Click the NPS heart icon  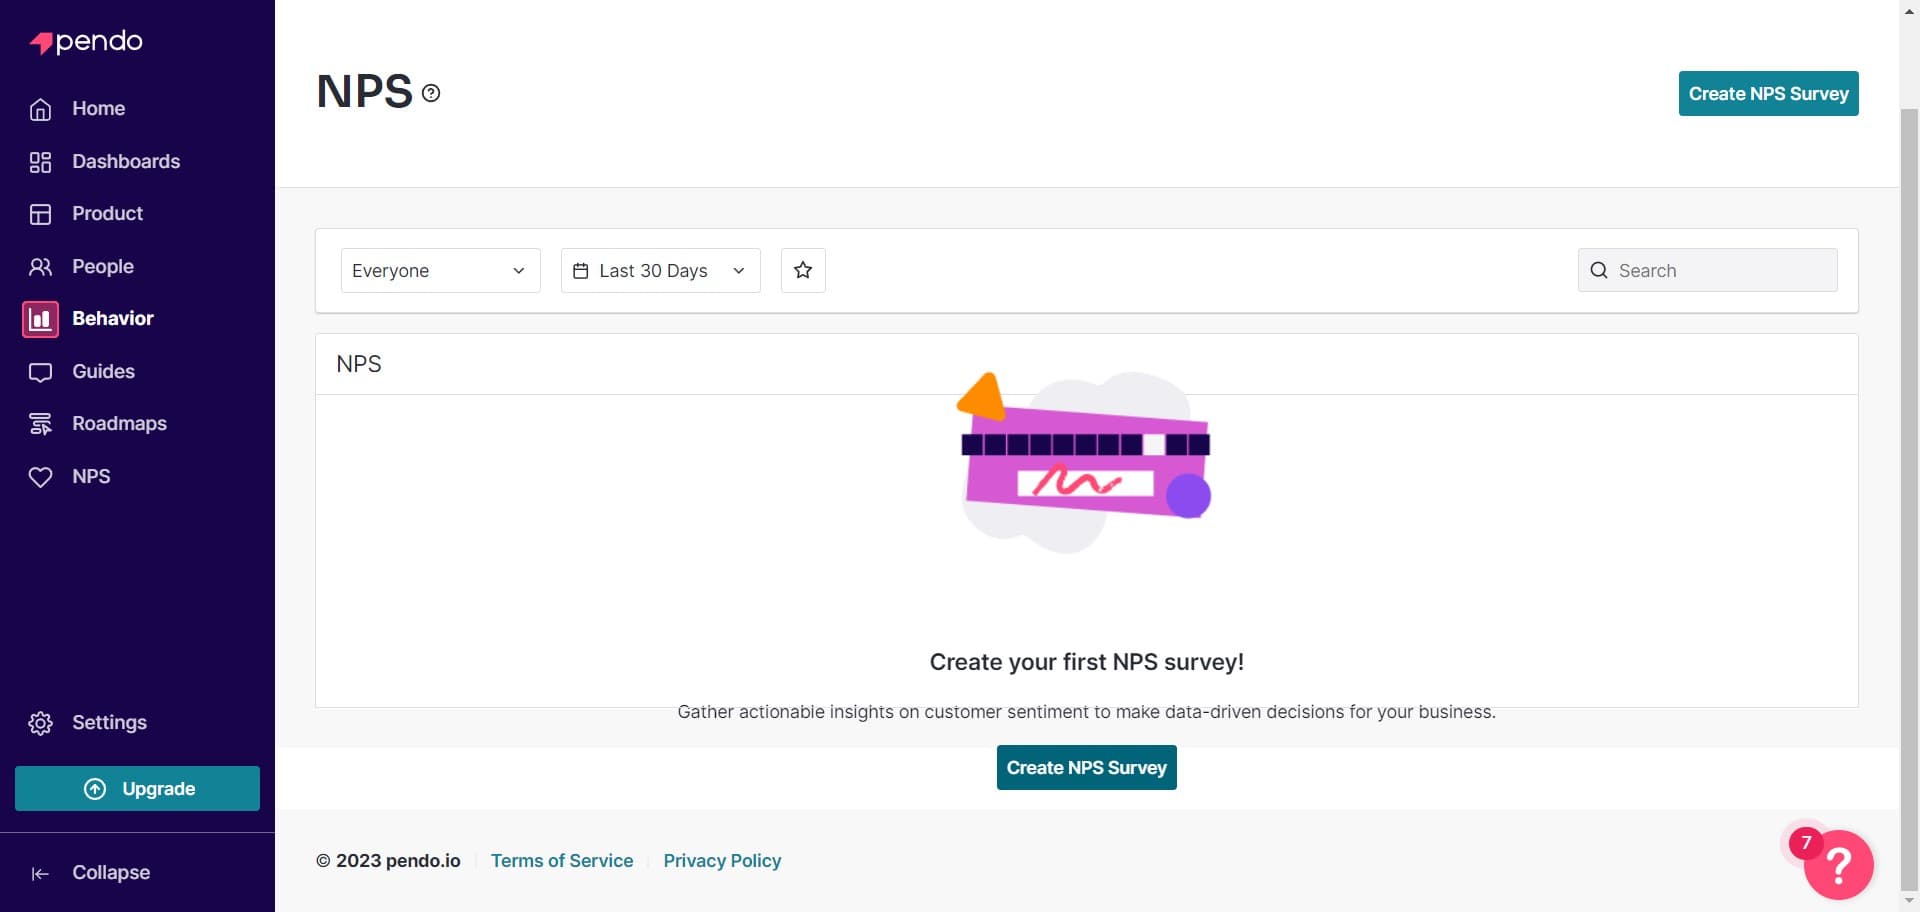(x=40, y=476)
